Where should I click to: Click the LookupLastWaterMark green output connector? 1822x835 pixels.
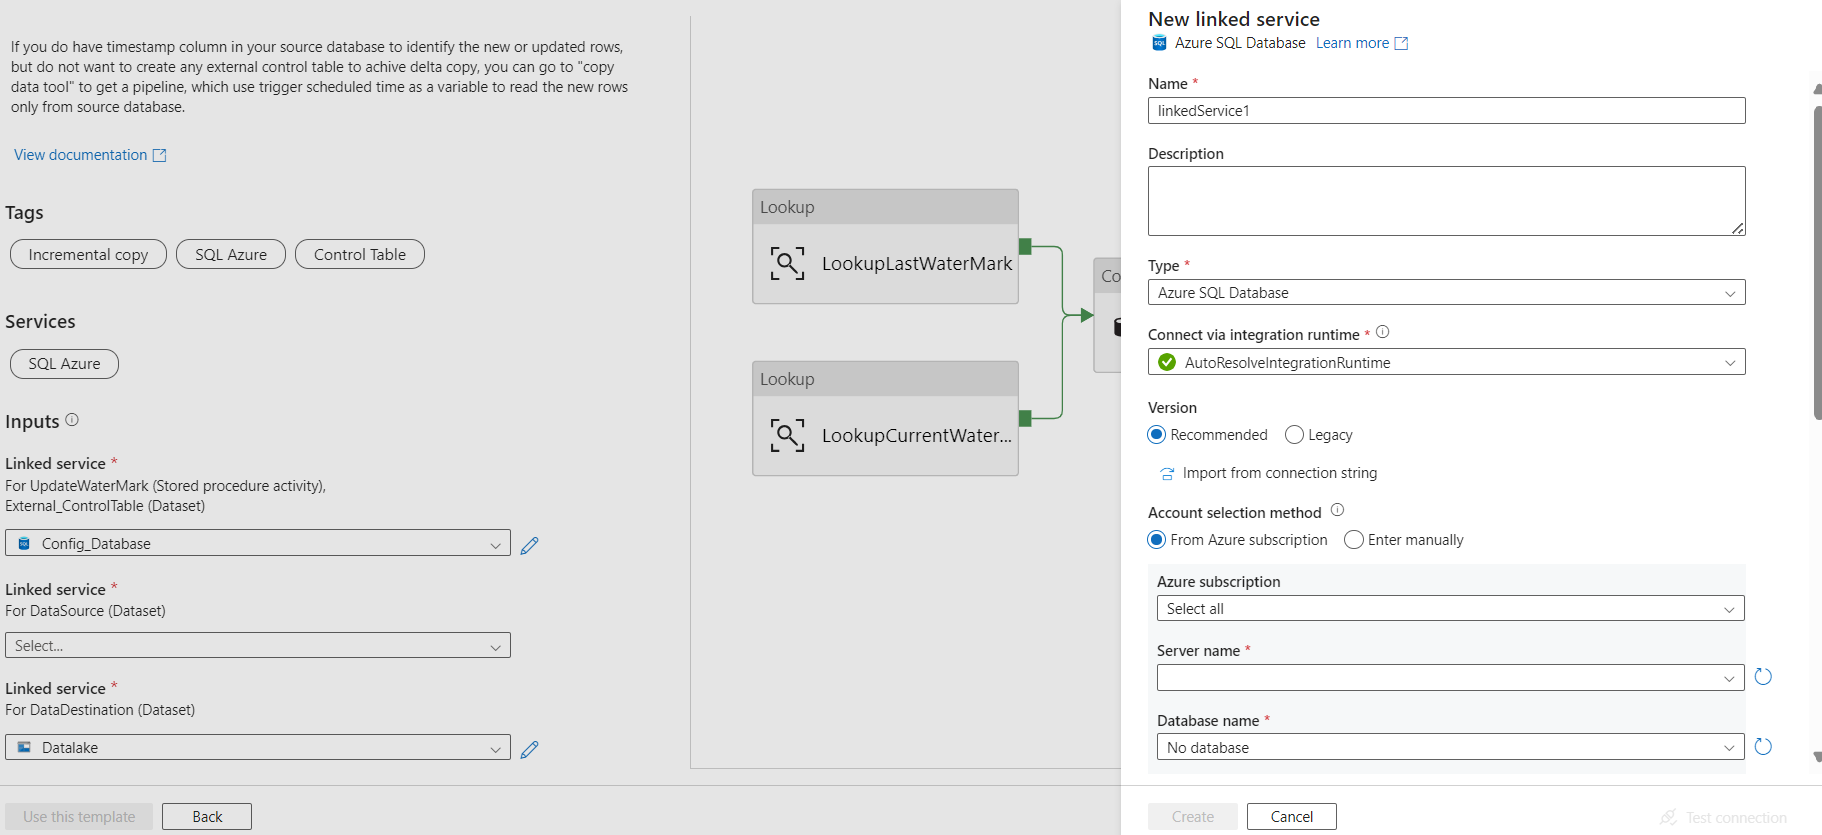(x=1025, y=246)
